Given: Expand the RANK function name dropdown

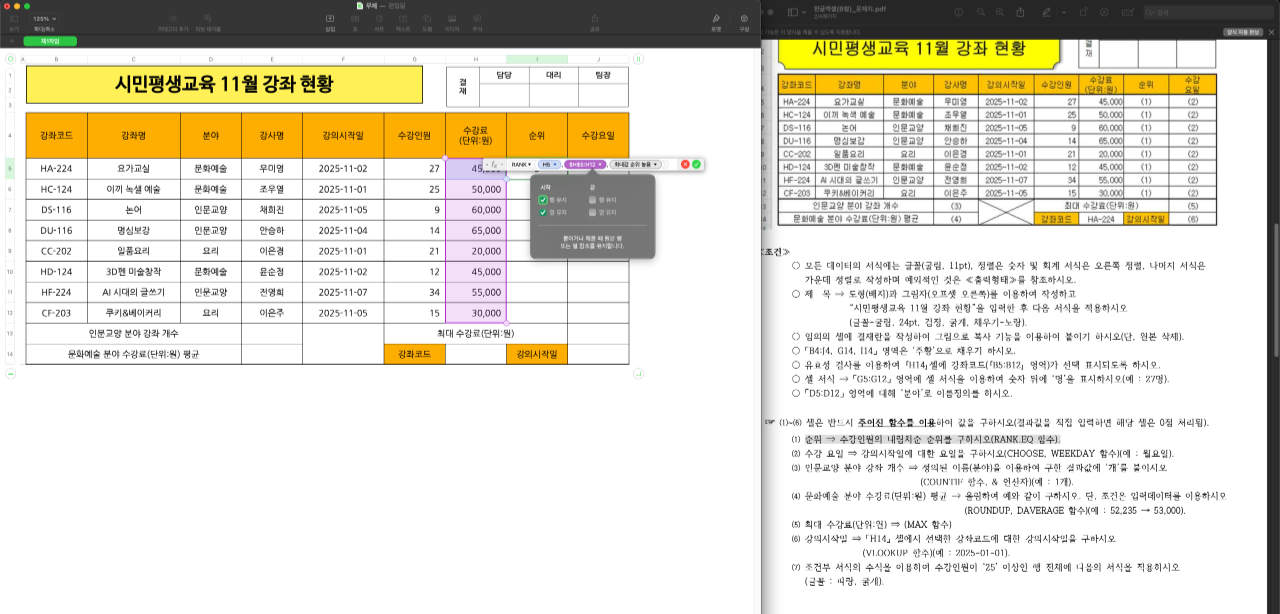Looking at the screenshot, I should coord(521,164).
